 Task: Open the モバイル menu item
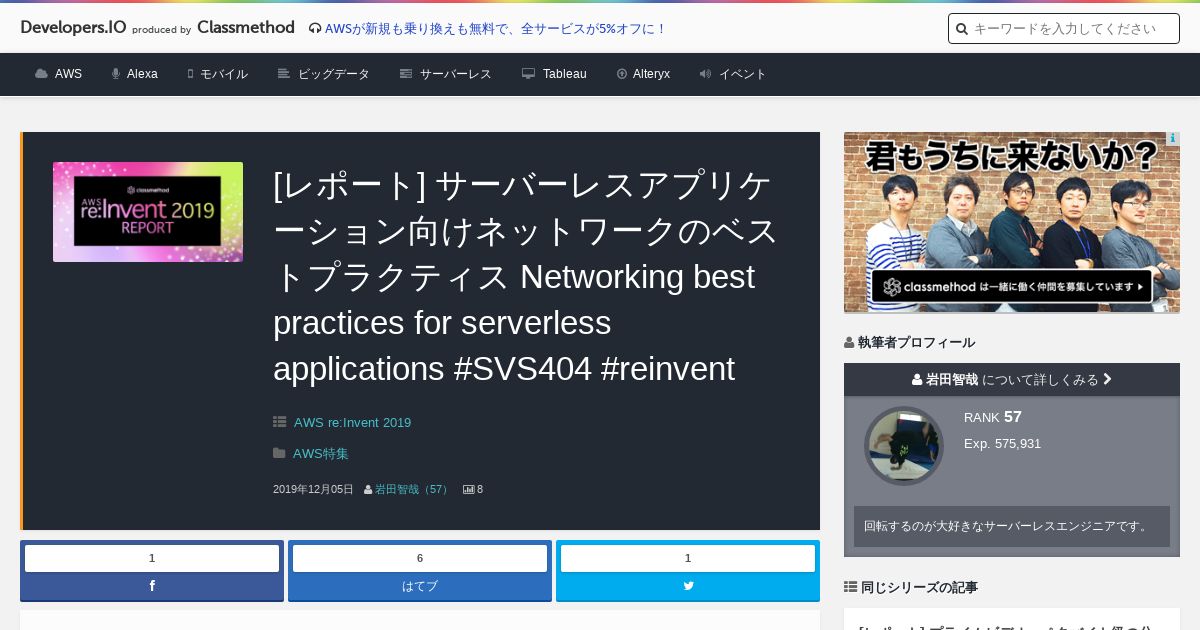pyautogui.click(x=224, y=74)
